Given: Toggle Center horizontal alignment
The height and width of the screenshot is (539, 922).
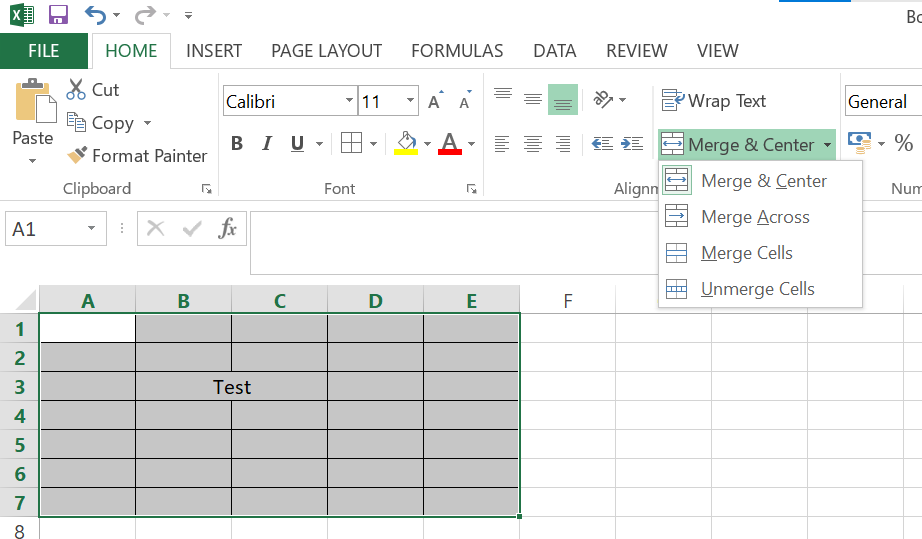Looking at the screenshot, I should [x=533, y=143].
